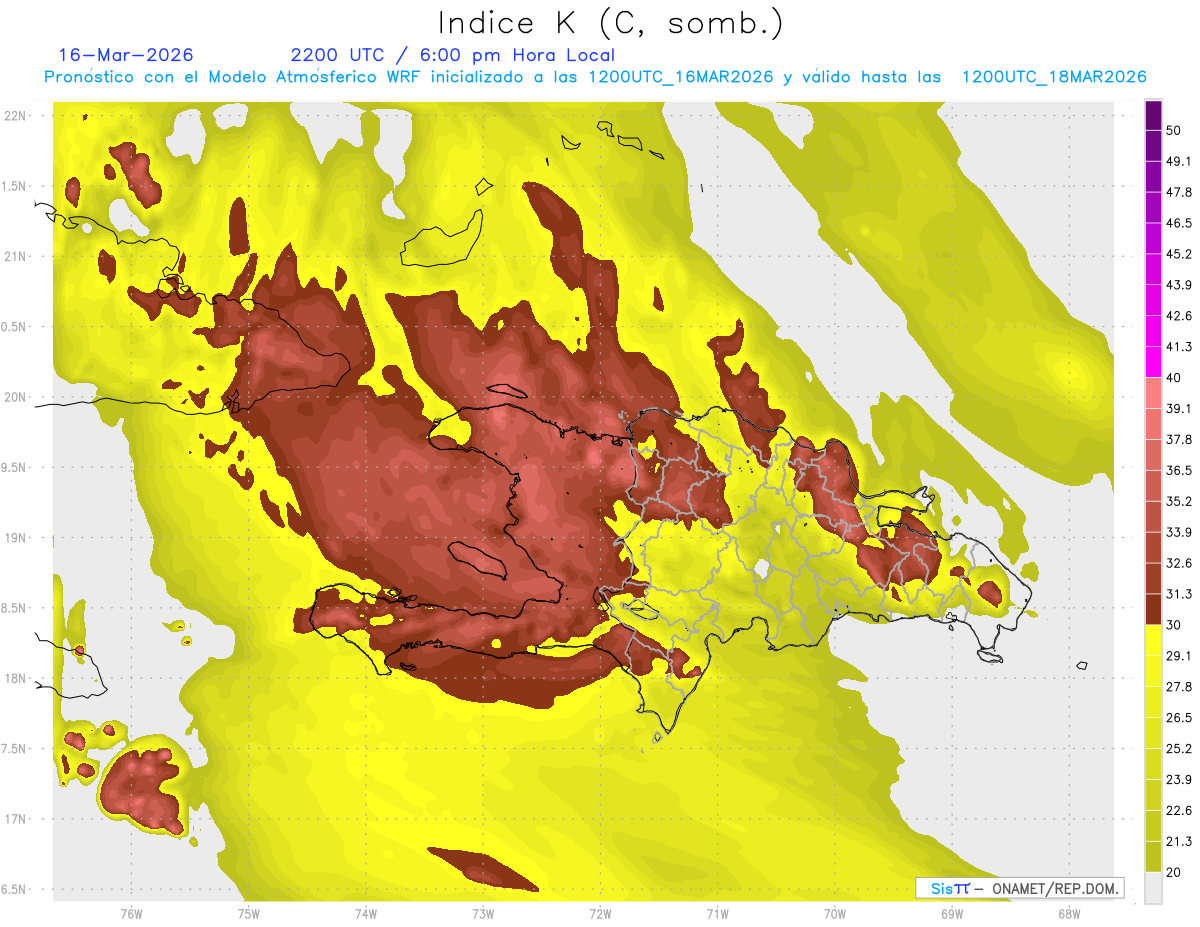Viewport: 1200px width, 927px height.
Task: Click the '22N' latitude axis label
Action: pos(16,116)
